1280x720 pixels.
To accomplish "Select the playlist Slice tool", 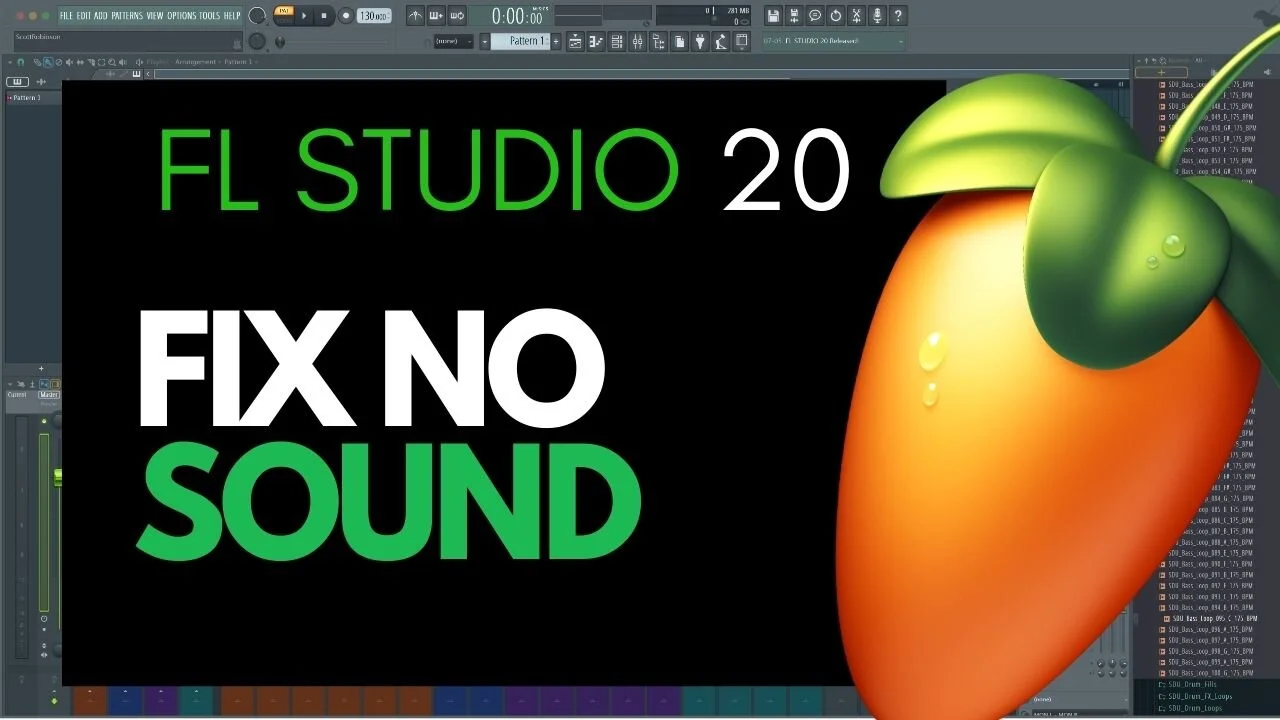I will point(91,62).
